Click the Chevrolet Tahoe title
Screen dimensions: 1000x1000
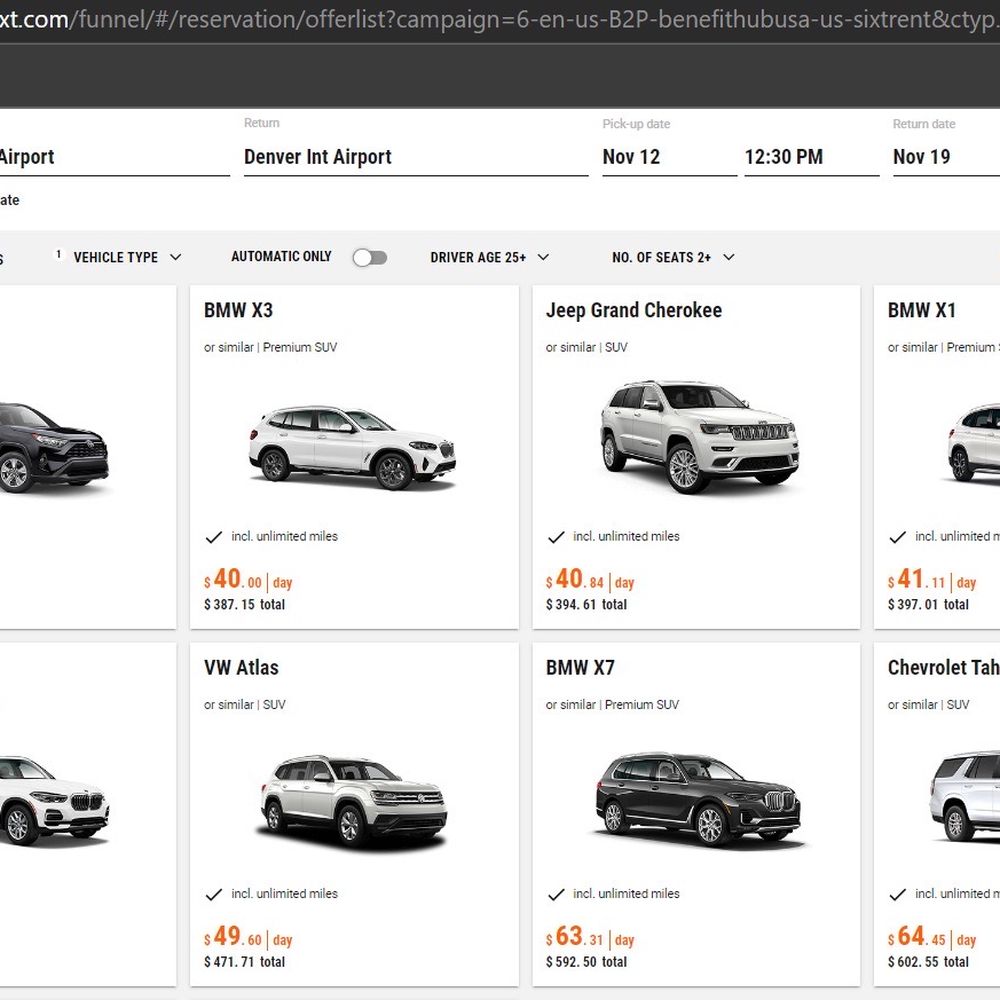pyautogui.click(x=943, y=667)
